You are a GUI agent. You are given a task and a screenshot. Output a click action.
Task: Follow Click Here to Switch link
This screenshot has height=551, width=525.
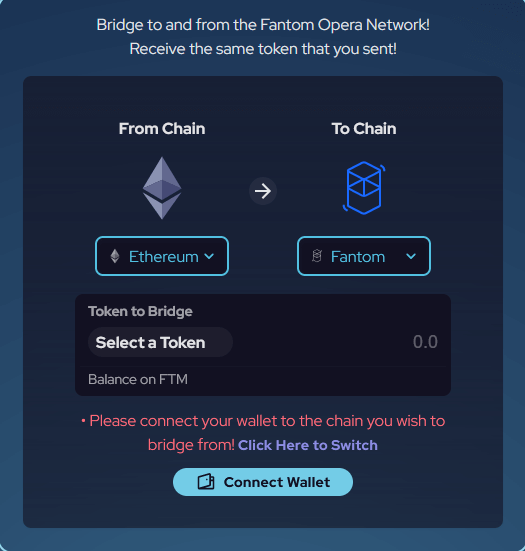point(308,445)
